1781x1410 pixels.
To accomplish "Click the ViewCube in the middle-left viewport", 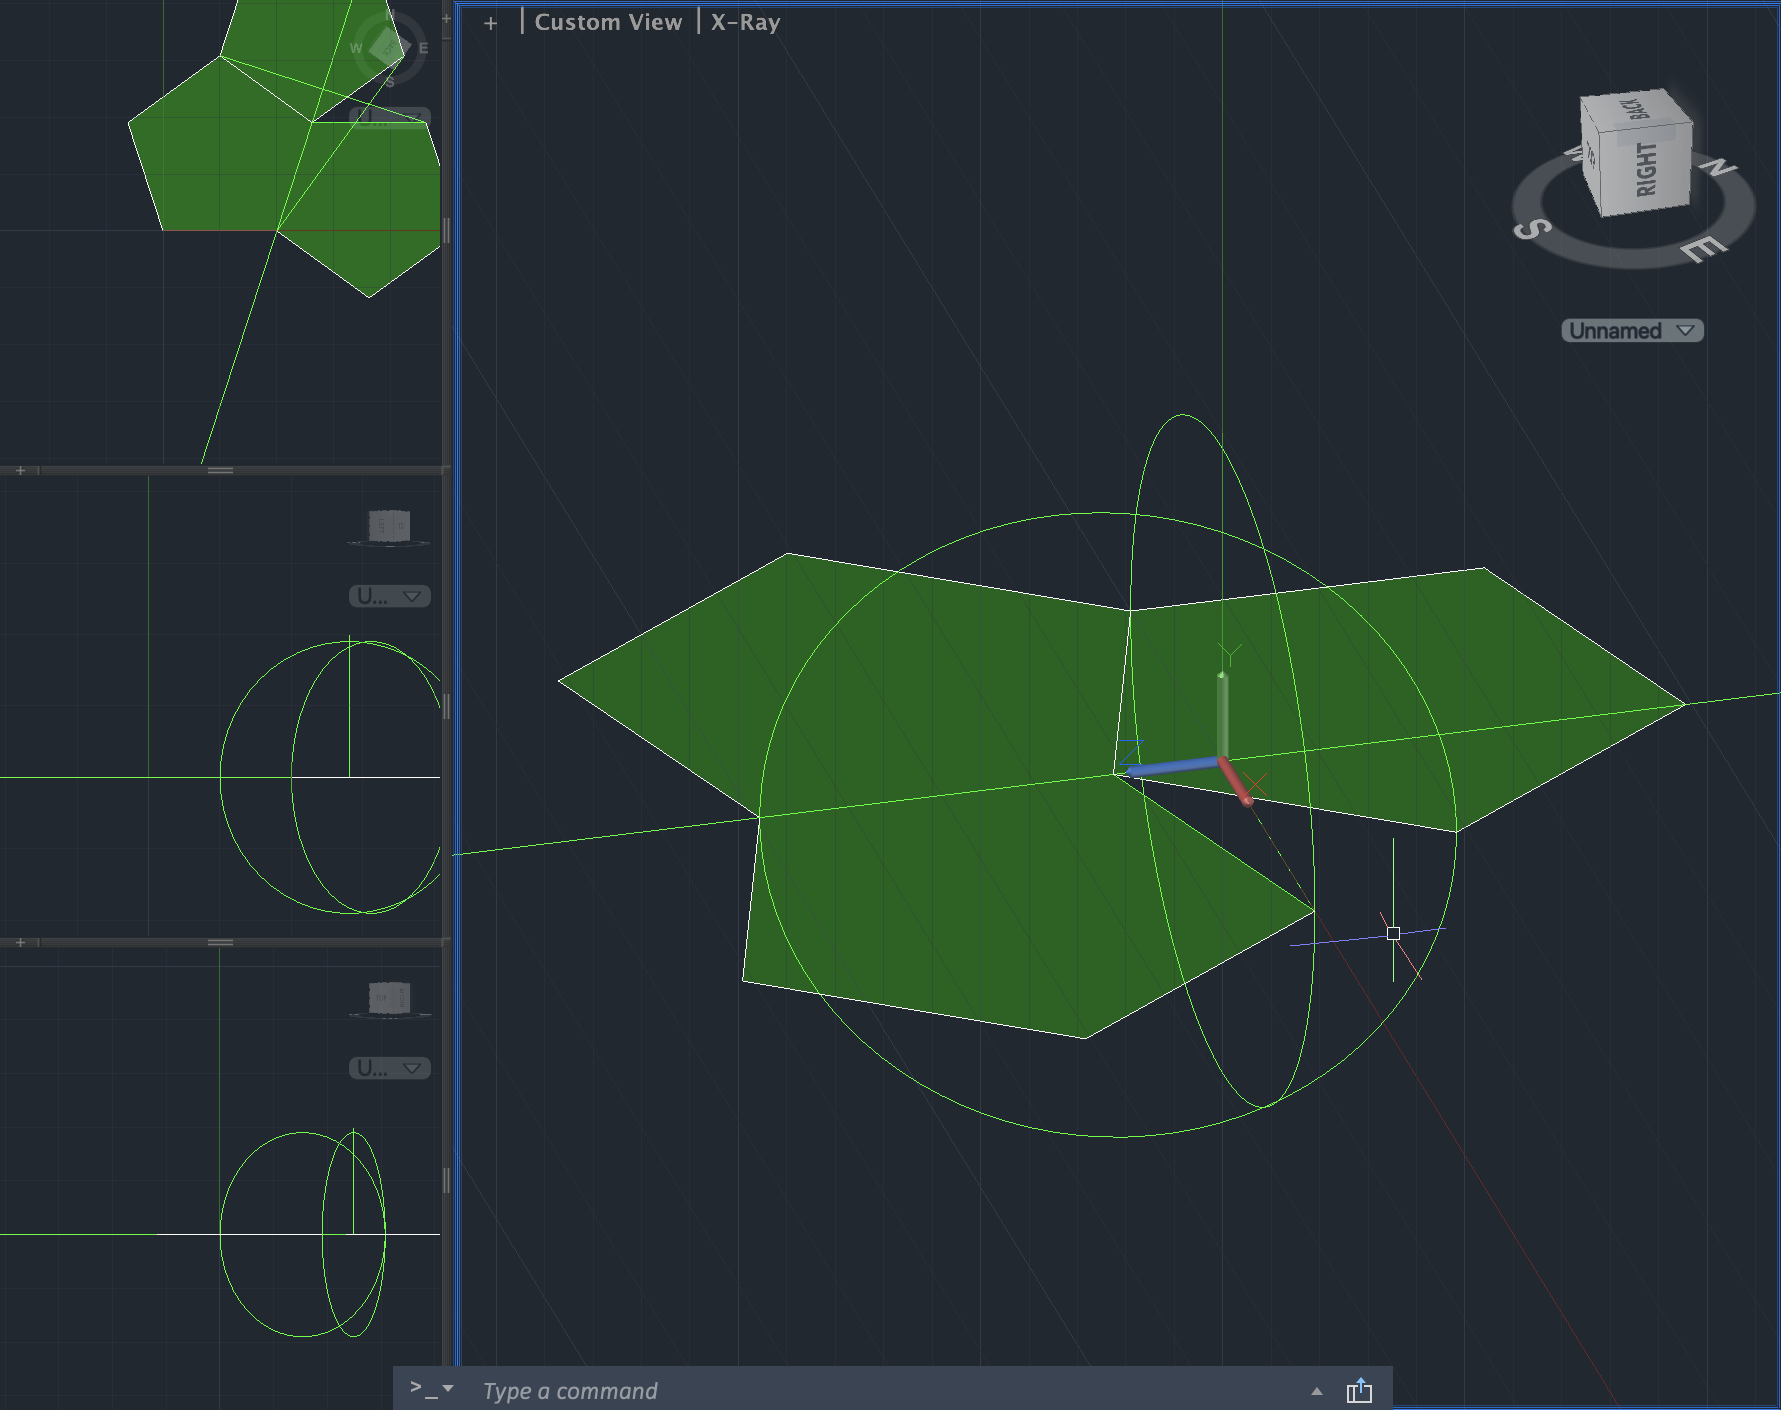I will 389,526.
